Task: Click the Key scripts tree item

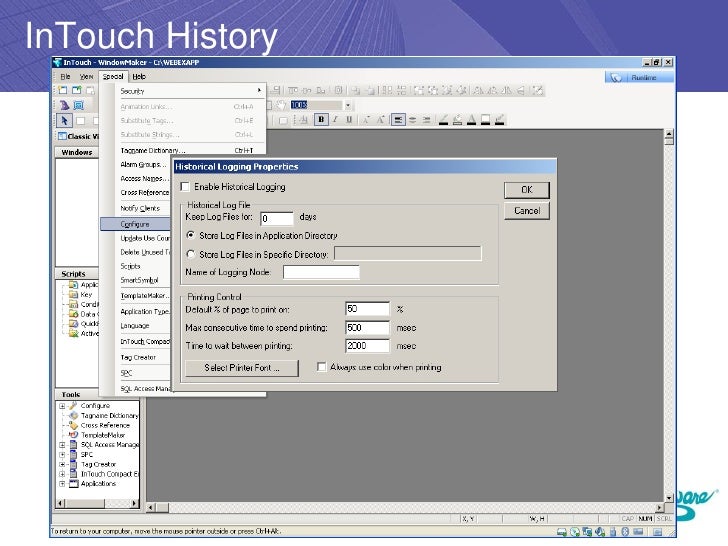Action: coord(86,294)
